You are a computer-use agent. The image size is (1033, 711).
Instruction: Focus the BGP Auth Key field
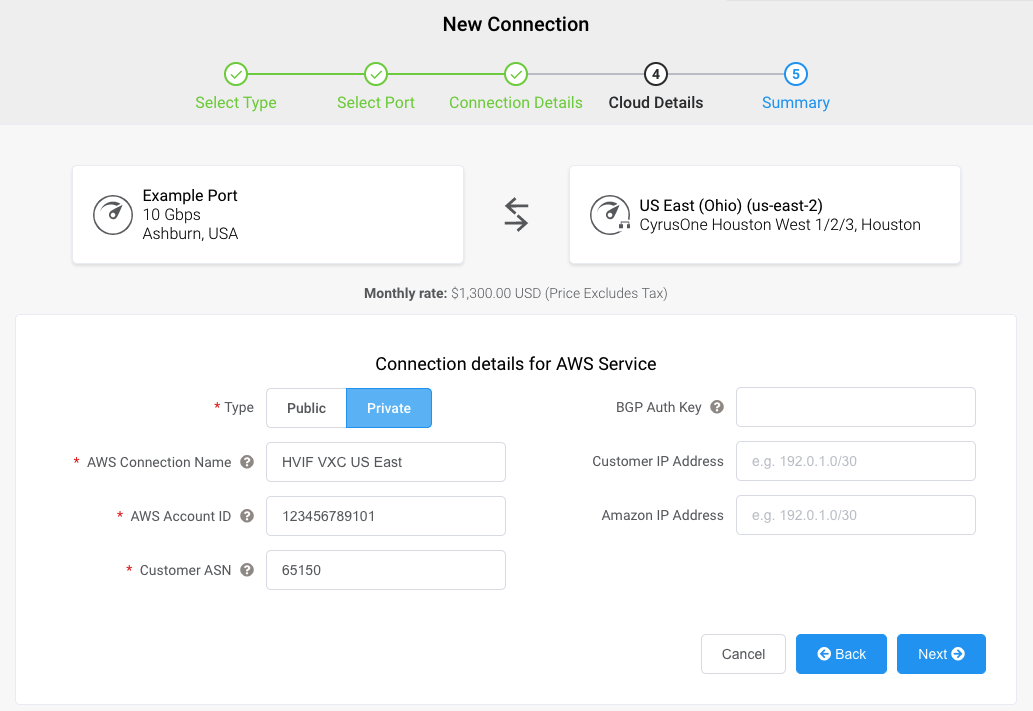pos(856,407)
